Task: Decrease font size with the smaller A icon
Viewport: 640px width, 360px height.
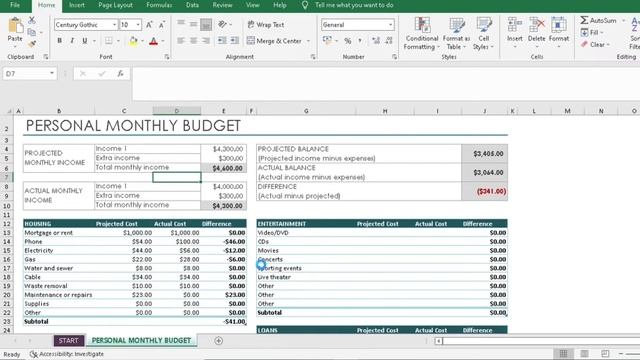Action: (x=162, y=25)
